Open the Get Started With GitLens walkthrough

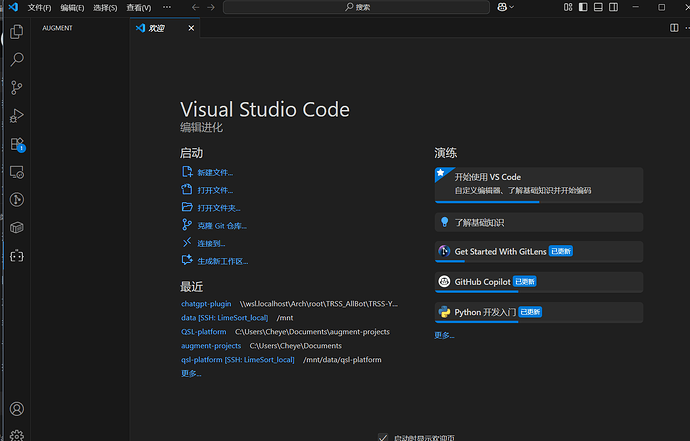(x=539, y=252)
